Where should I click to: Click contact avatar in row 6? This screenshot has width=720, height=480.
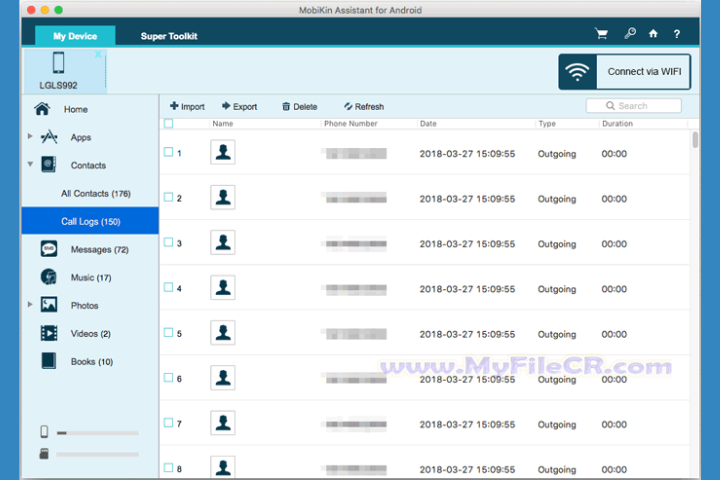[223, 378]
